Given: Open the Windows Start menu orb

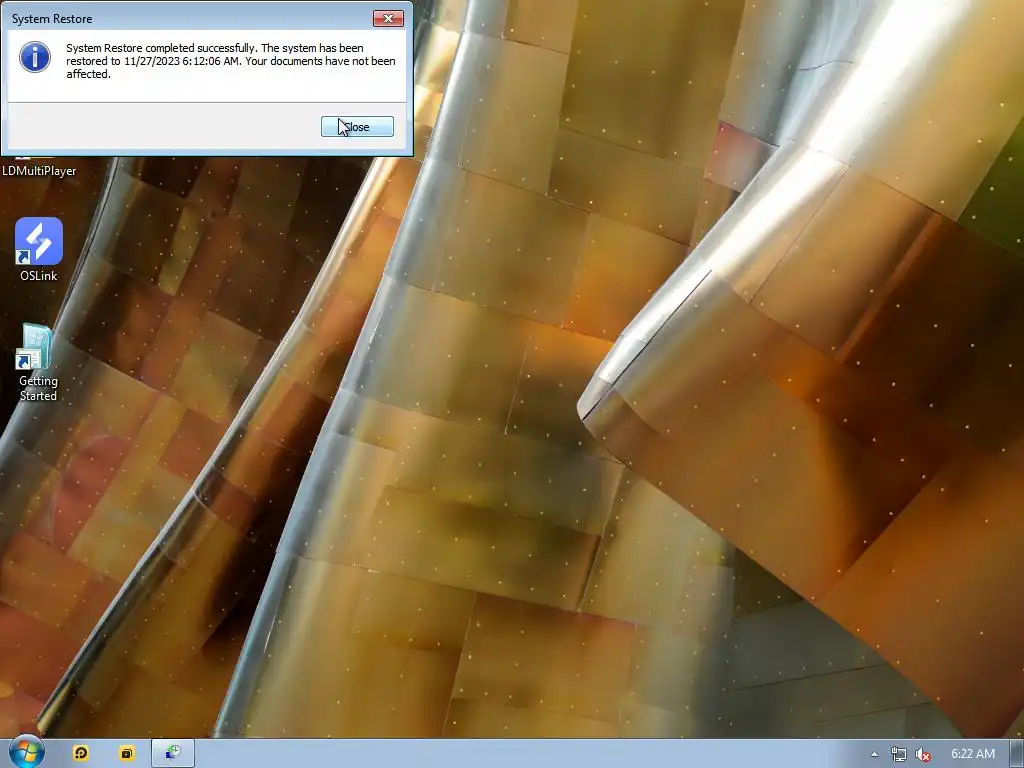Looking at the screenshot, I should point(26,752).
